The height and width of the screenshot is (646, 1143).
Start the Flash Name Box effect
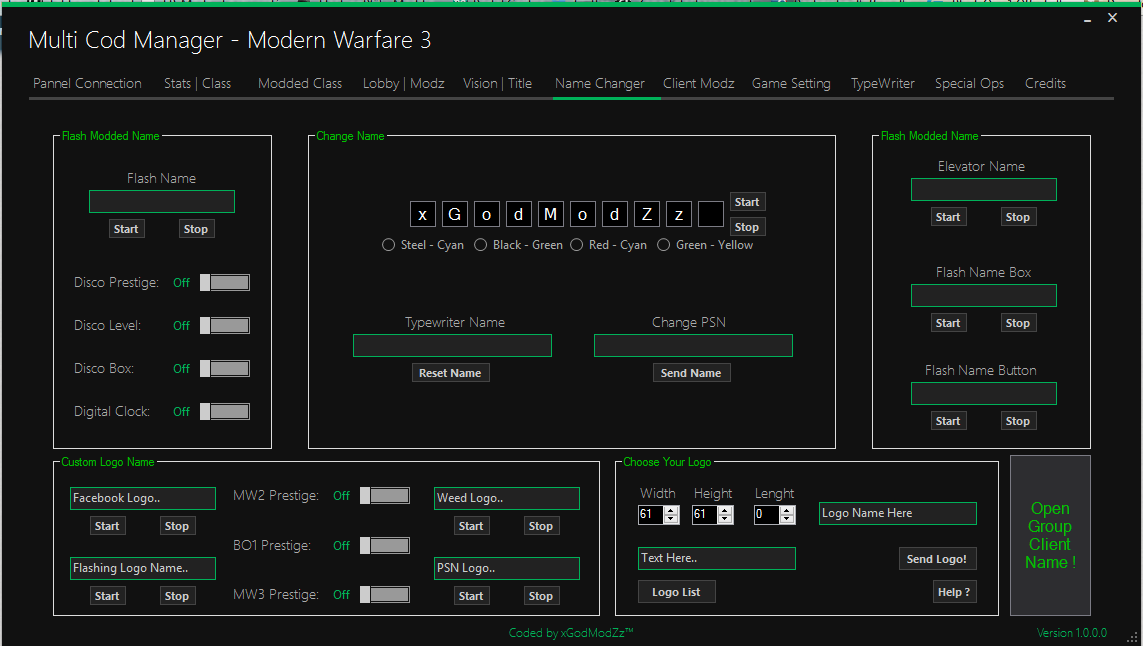[948, 323]
